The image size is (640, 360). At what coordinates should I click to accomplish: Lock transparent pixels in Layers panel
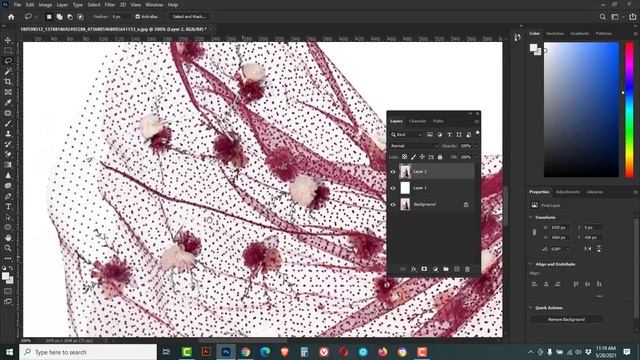pos(404,157)
